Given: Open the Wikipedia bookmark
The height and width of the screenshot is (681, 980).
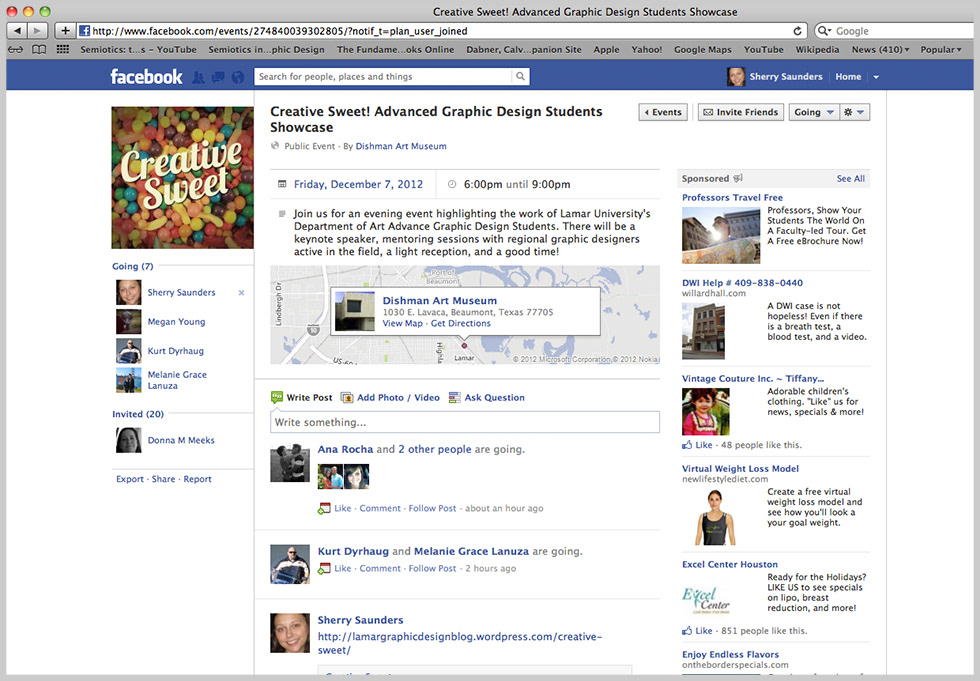Looking at the screenshot, I should tap(817, 49).
